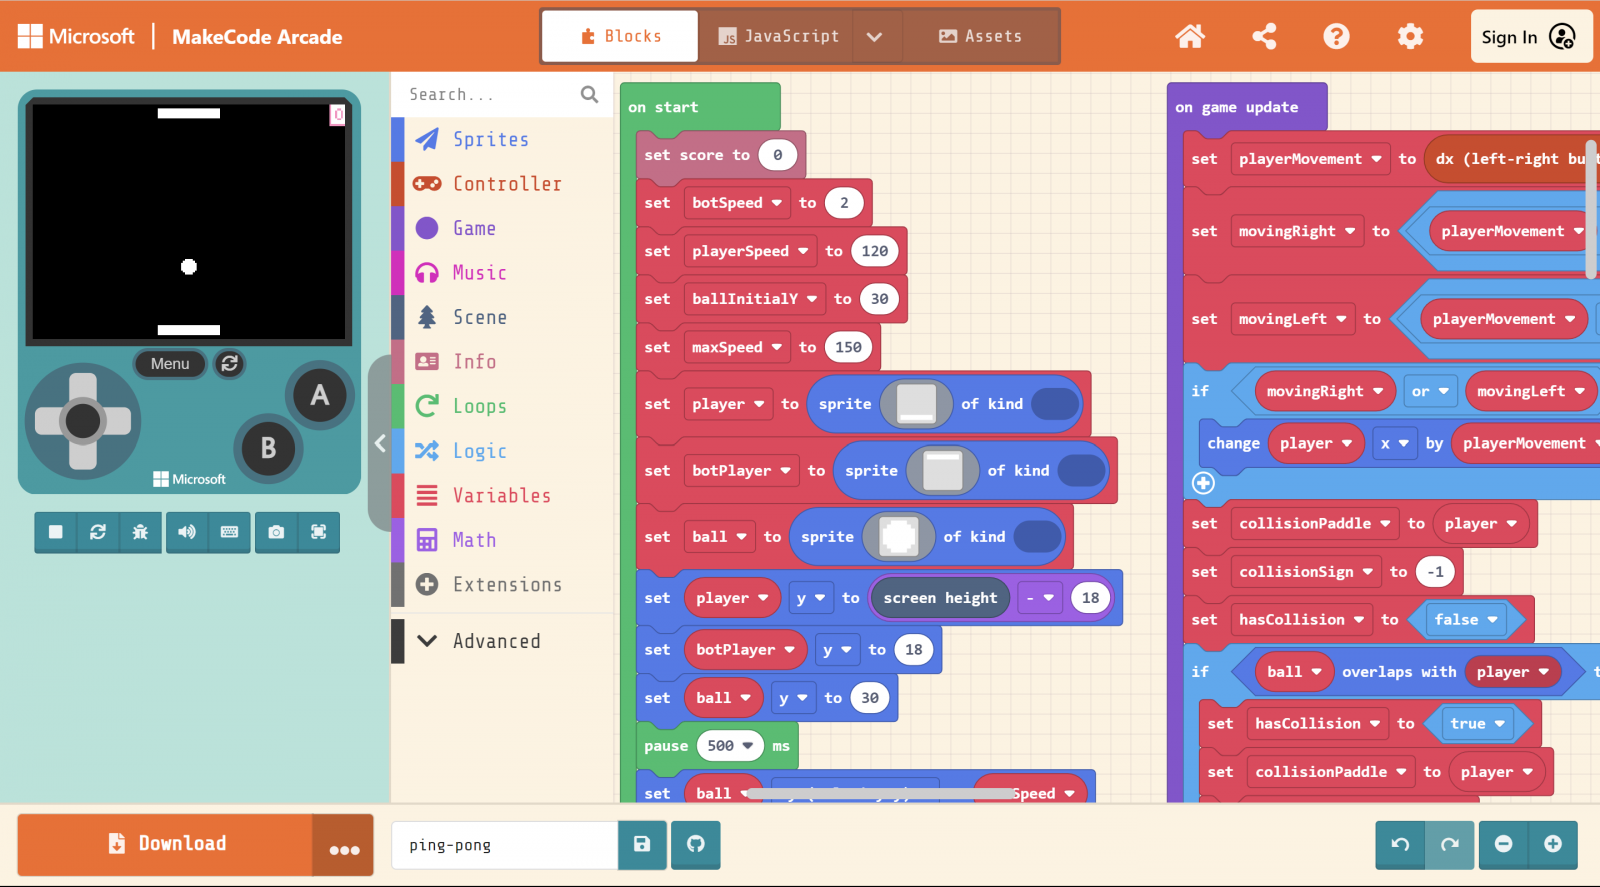Mute the simulator audio

pos(187,532)
